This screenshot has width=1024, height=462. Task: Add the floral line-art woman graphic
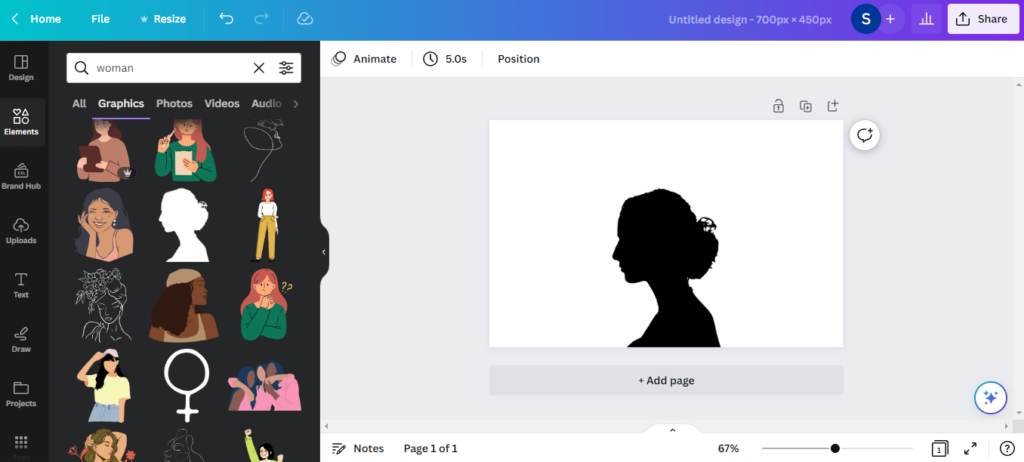point(104,304)
